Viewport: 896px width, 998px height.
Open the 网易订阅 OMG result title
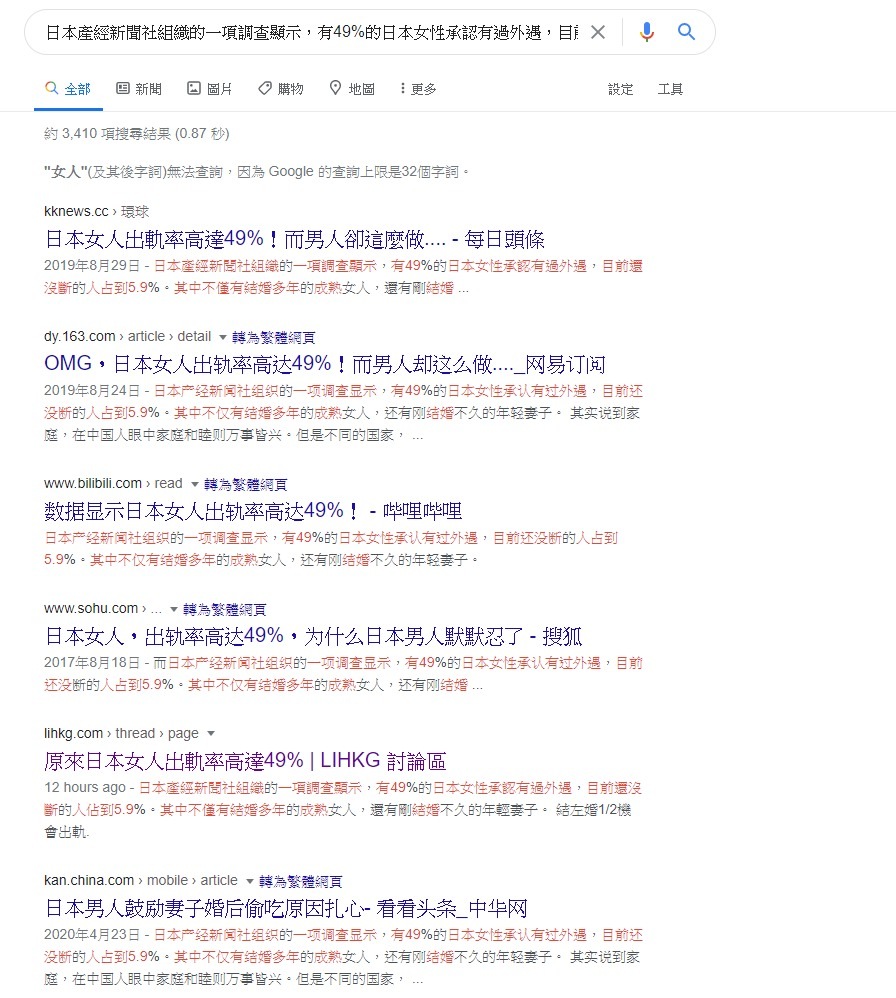325,364
